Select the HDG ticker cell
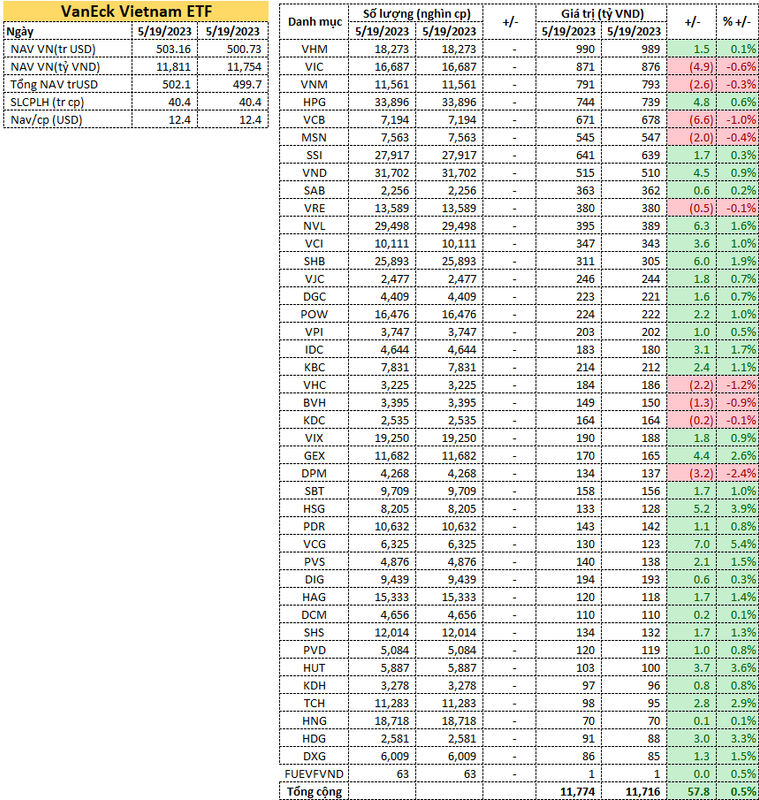The image size is (759, 800). click(x=314, y=739)
